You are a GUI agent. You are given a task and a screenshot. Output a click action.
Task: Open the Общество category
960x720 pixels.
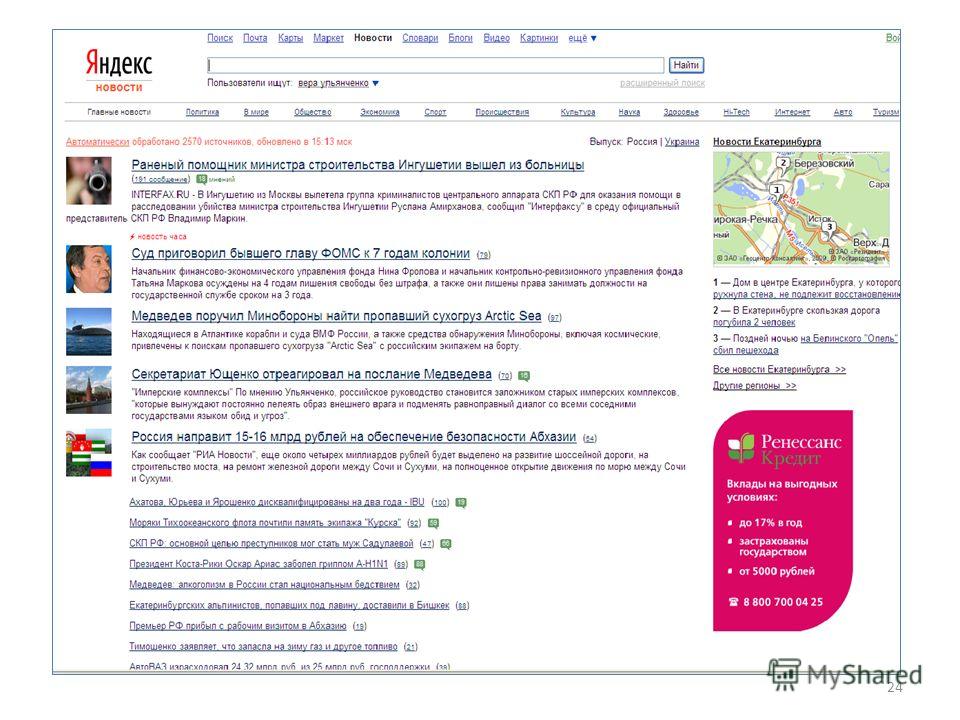tap(313, 112)
